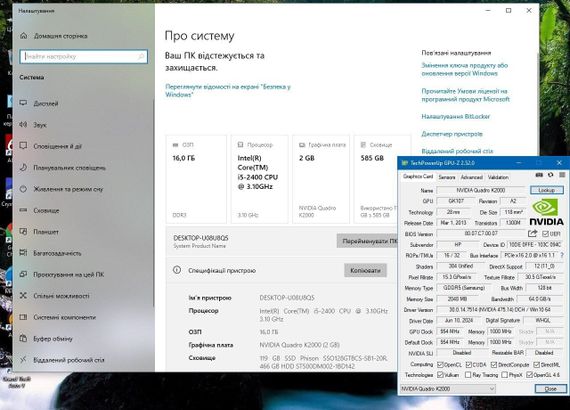This screenshot has height=410, width=570.
Task: Open Tablet settings in the sidebar
Action: 39,232
